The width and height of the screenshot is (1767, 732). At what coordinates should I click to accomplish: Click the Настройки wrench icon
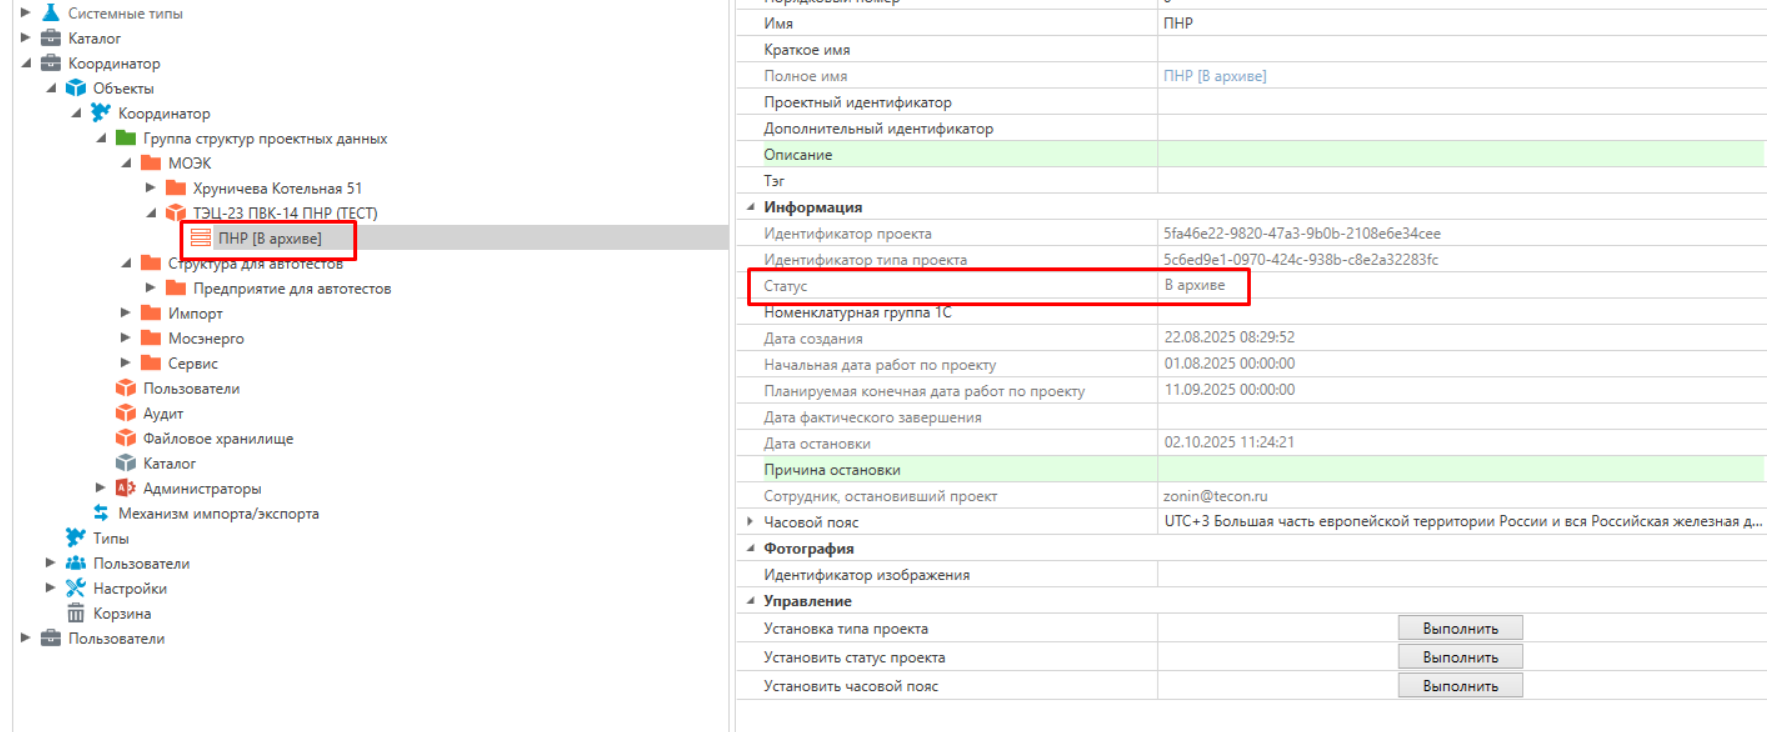(75, 588)
